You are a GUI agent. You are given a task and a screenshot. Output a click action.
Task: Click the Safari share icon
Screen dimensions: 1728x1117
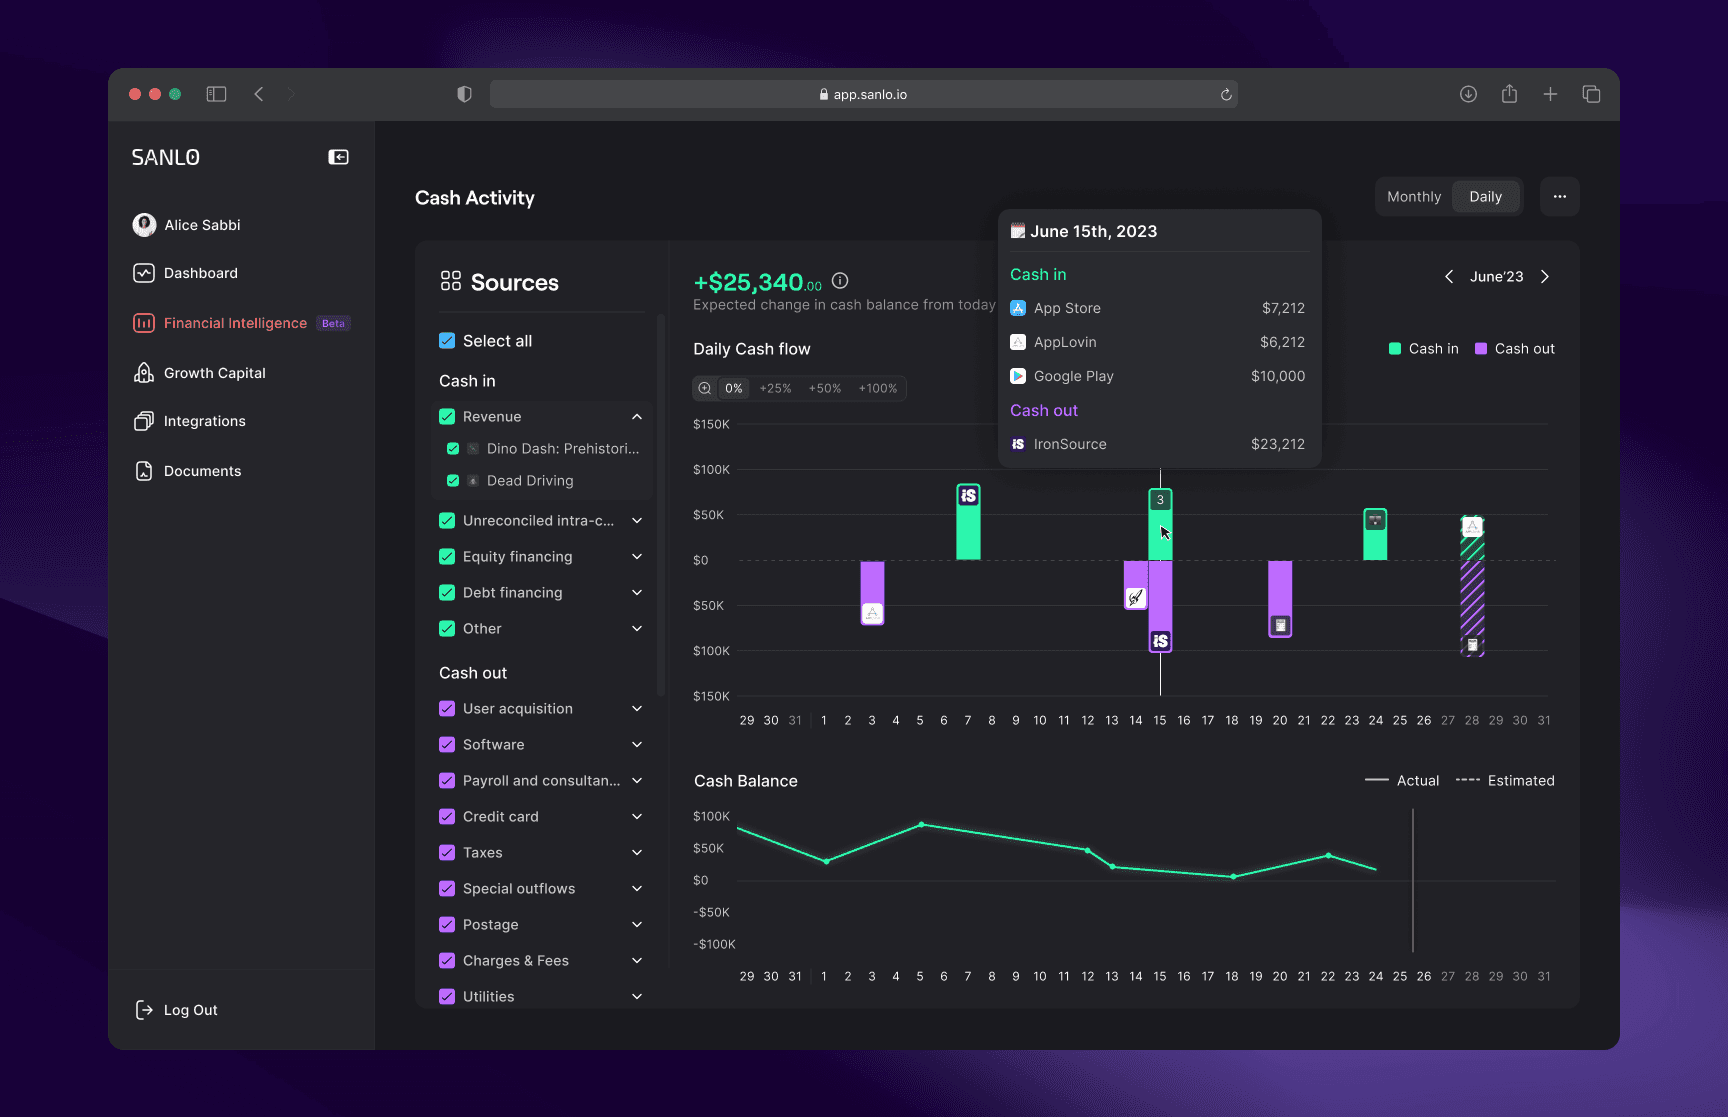[x=1509, y=94]
